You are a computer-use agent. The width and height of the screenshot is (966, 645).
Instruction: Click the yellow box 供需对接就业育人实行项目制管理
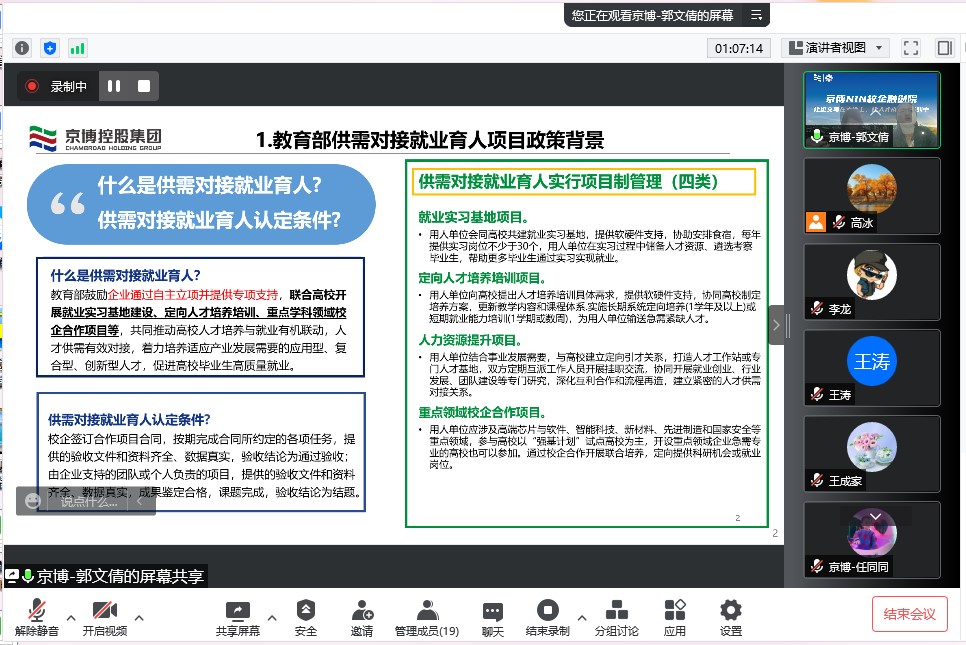583,182
